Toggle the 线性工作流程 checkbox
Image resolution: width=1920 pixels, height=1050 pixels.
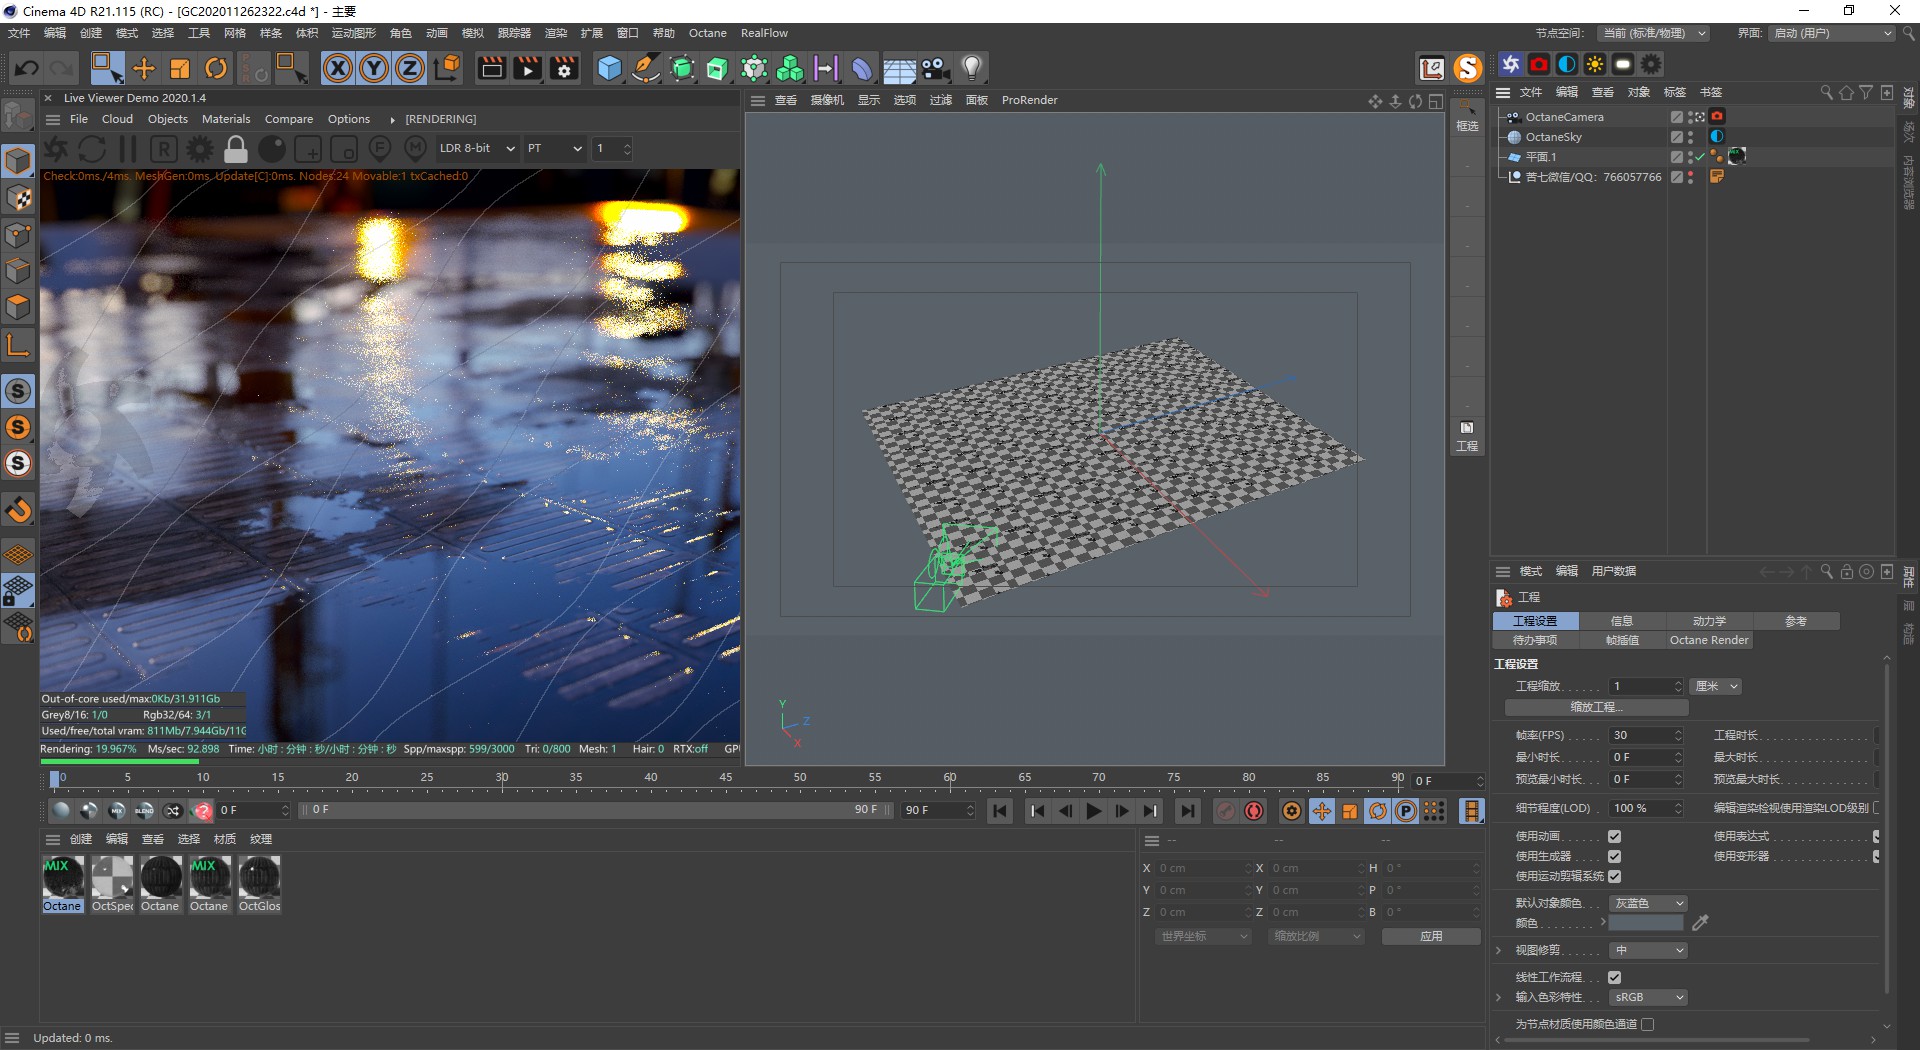(x=1614, y=977)
